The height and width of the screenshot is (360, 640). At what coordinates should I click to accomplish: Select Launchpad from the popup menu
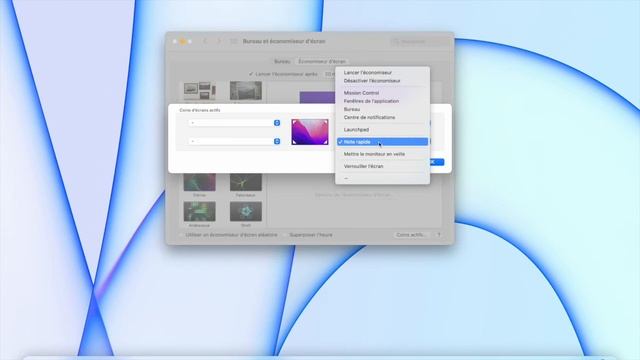382,130
